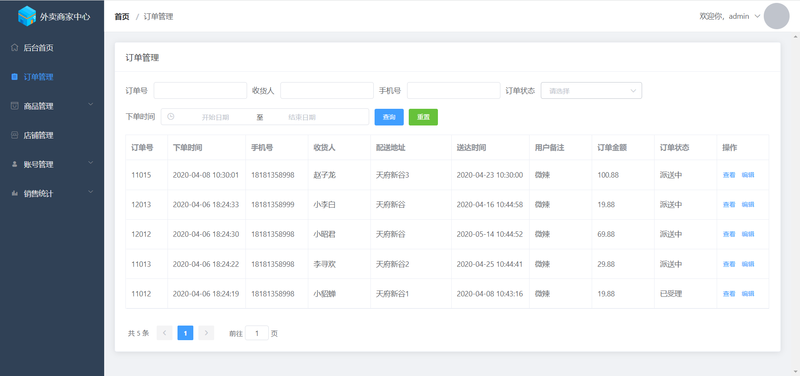The width and height of the screenshot is (800, 376).
Task: Click recipient cell 小貂蝉
Action: tap(324, 294)
